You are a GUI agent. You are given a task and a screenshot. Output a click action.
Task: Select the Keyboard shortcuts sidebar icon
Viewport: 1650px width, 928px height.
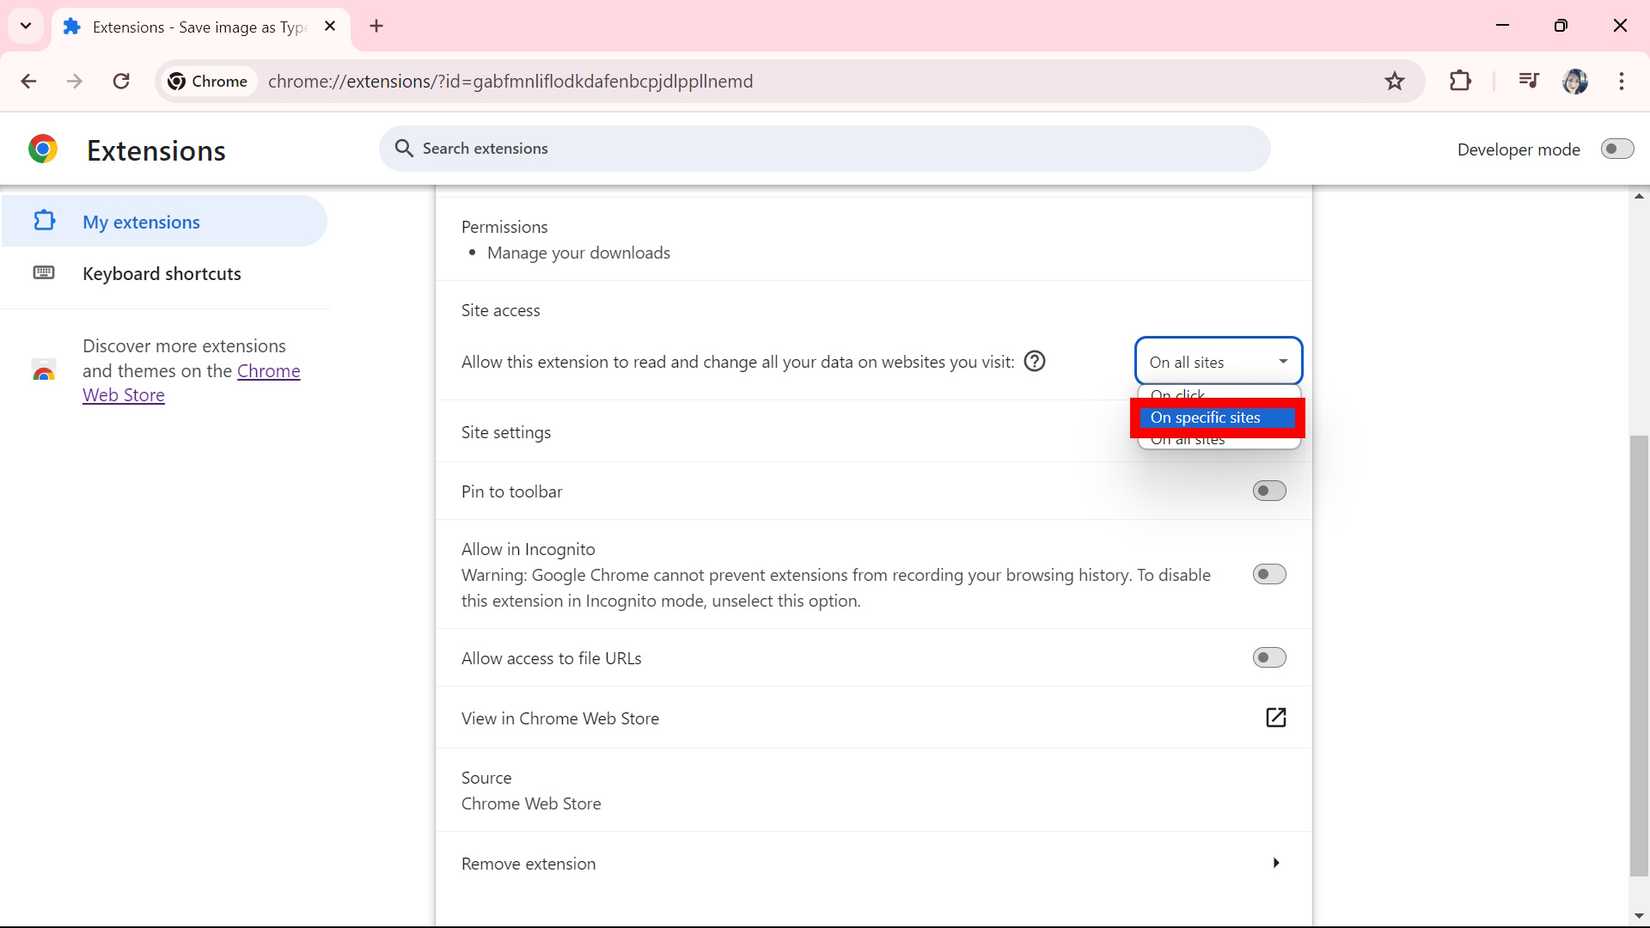coord(44,272)
